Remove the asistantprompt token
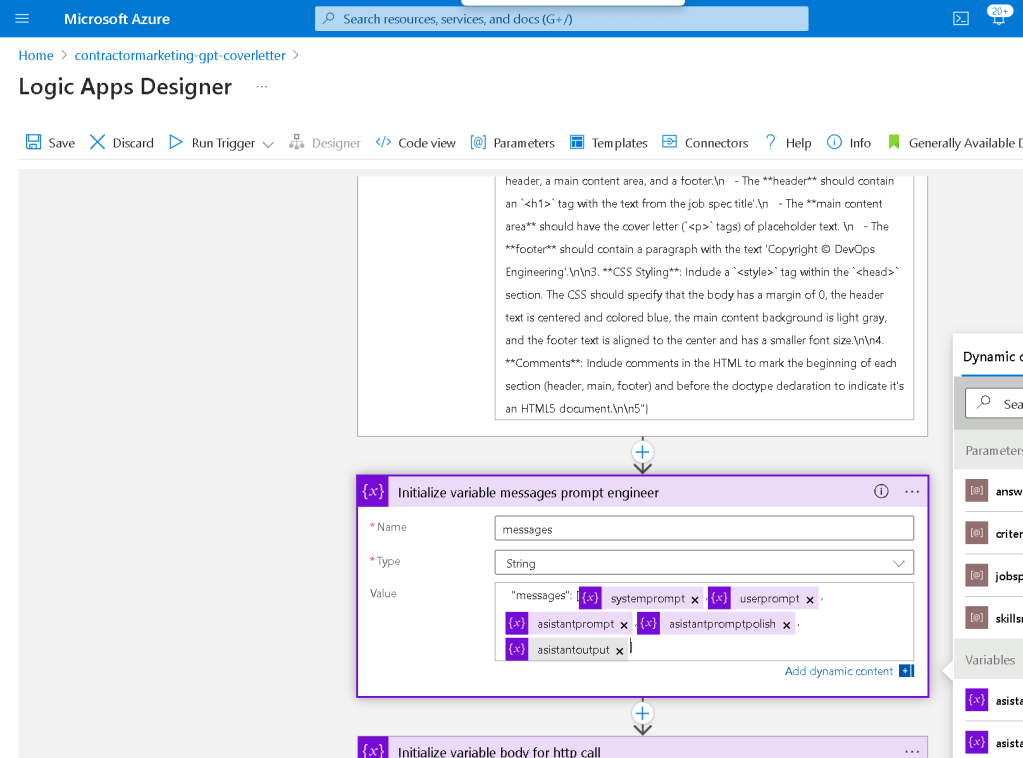The width and height of the screenshot is (1023, 758). (624, 625)
